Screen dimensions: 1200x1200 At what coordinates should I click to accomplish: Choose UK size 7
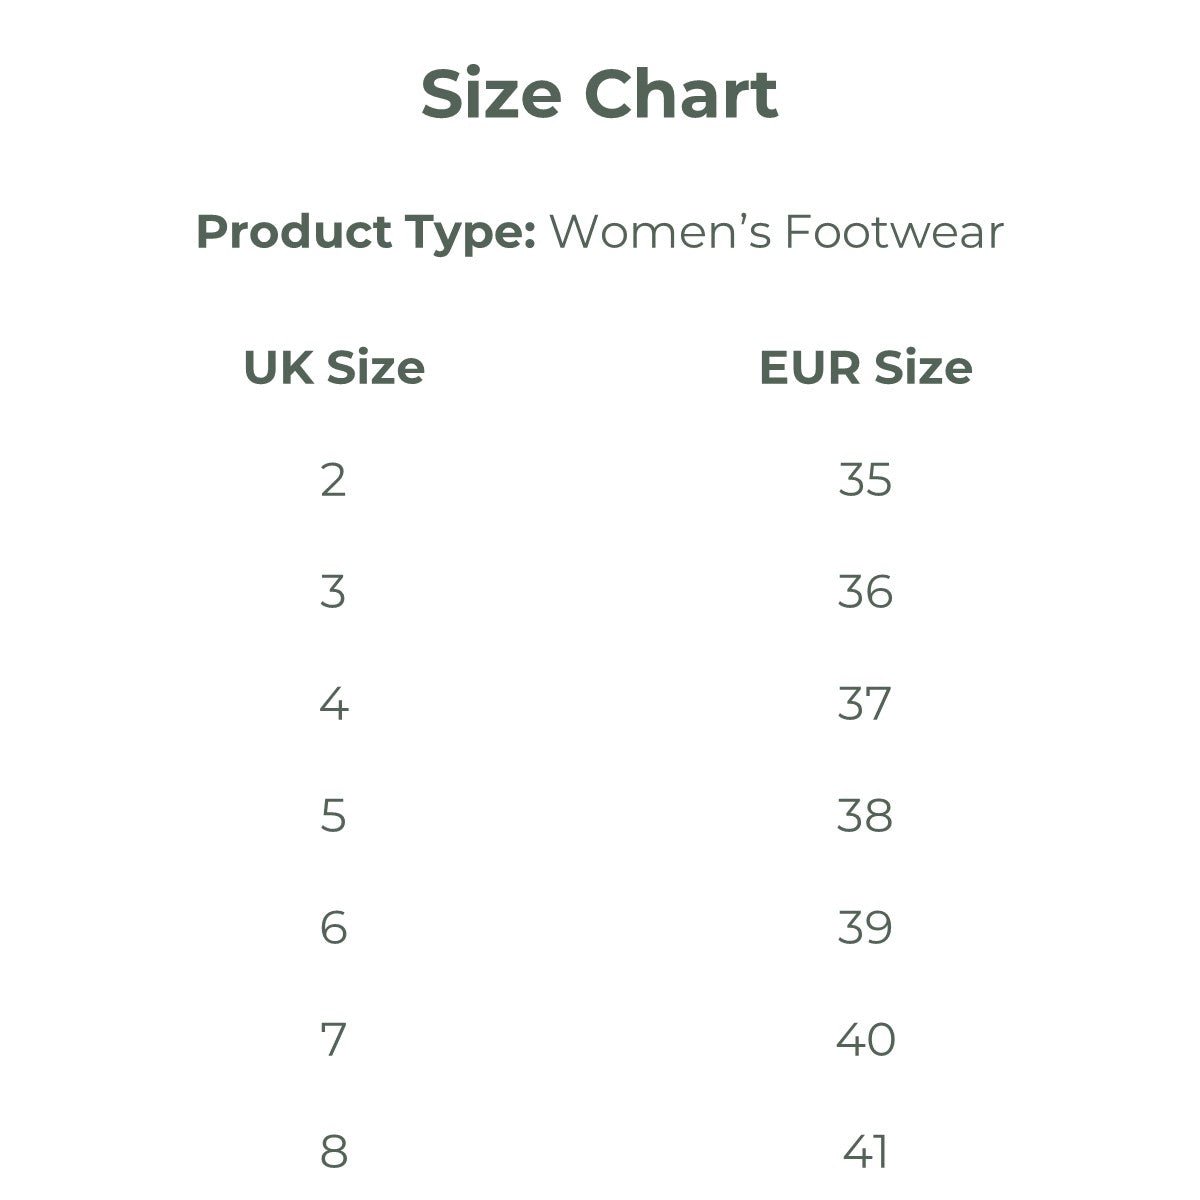click(333, 1040)
